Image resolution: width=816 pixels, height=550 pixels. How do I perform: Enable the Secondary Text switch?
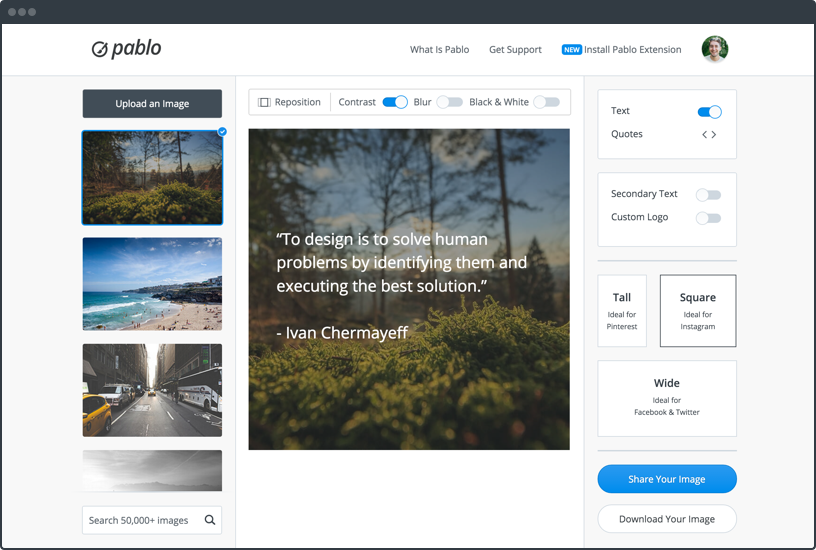coord(708,195)
